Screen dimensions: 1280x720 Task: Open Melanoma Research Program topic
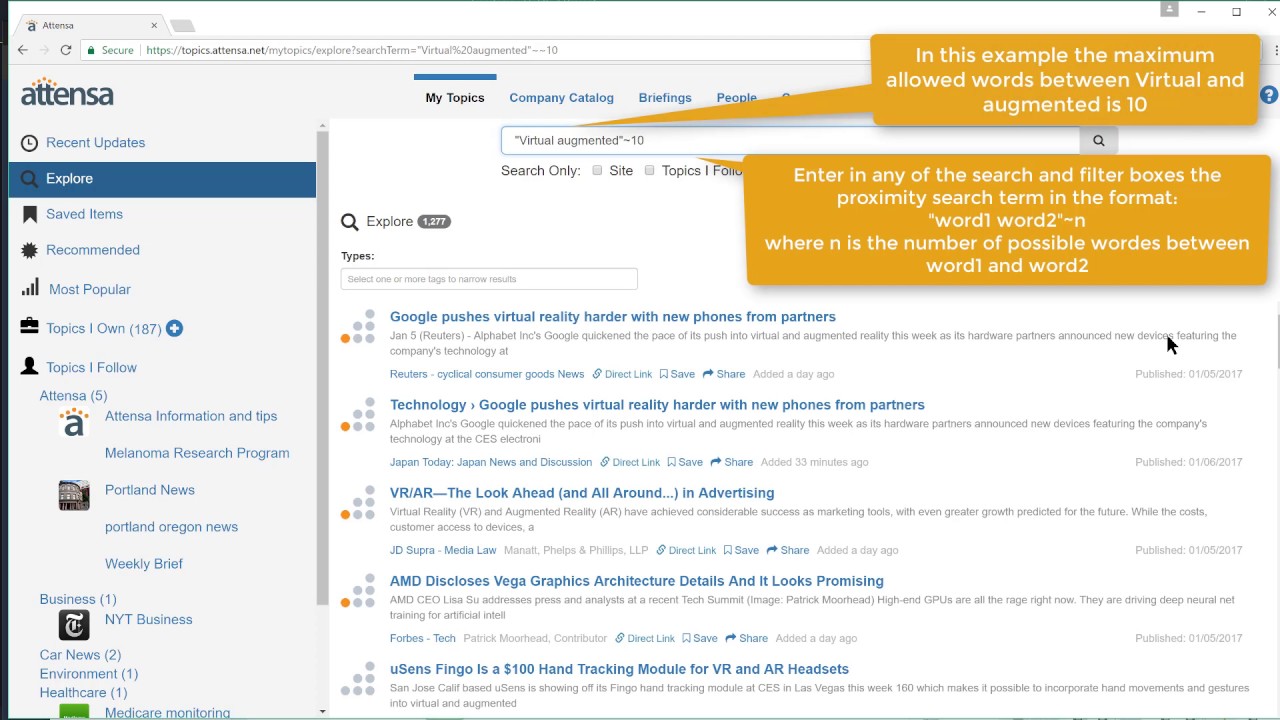point(197,453)
